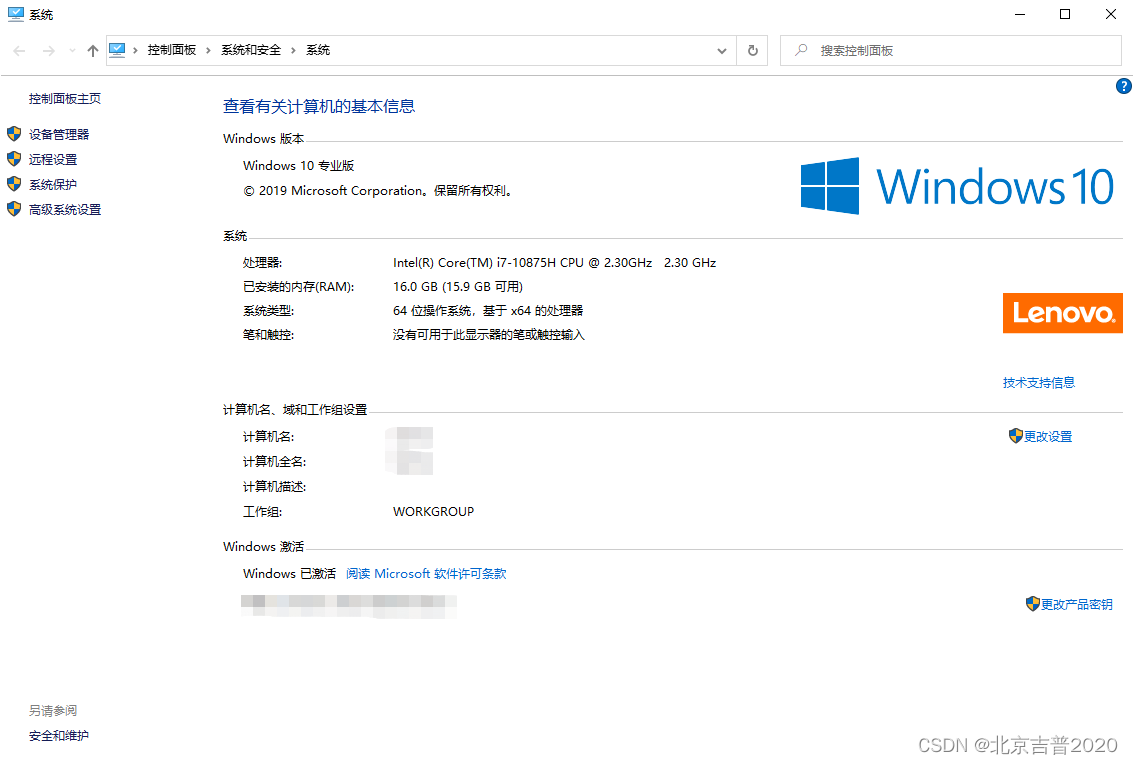
Task: Open 安全和维护 under 另请参阅
Action: click(59, 736)
